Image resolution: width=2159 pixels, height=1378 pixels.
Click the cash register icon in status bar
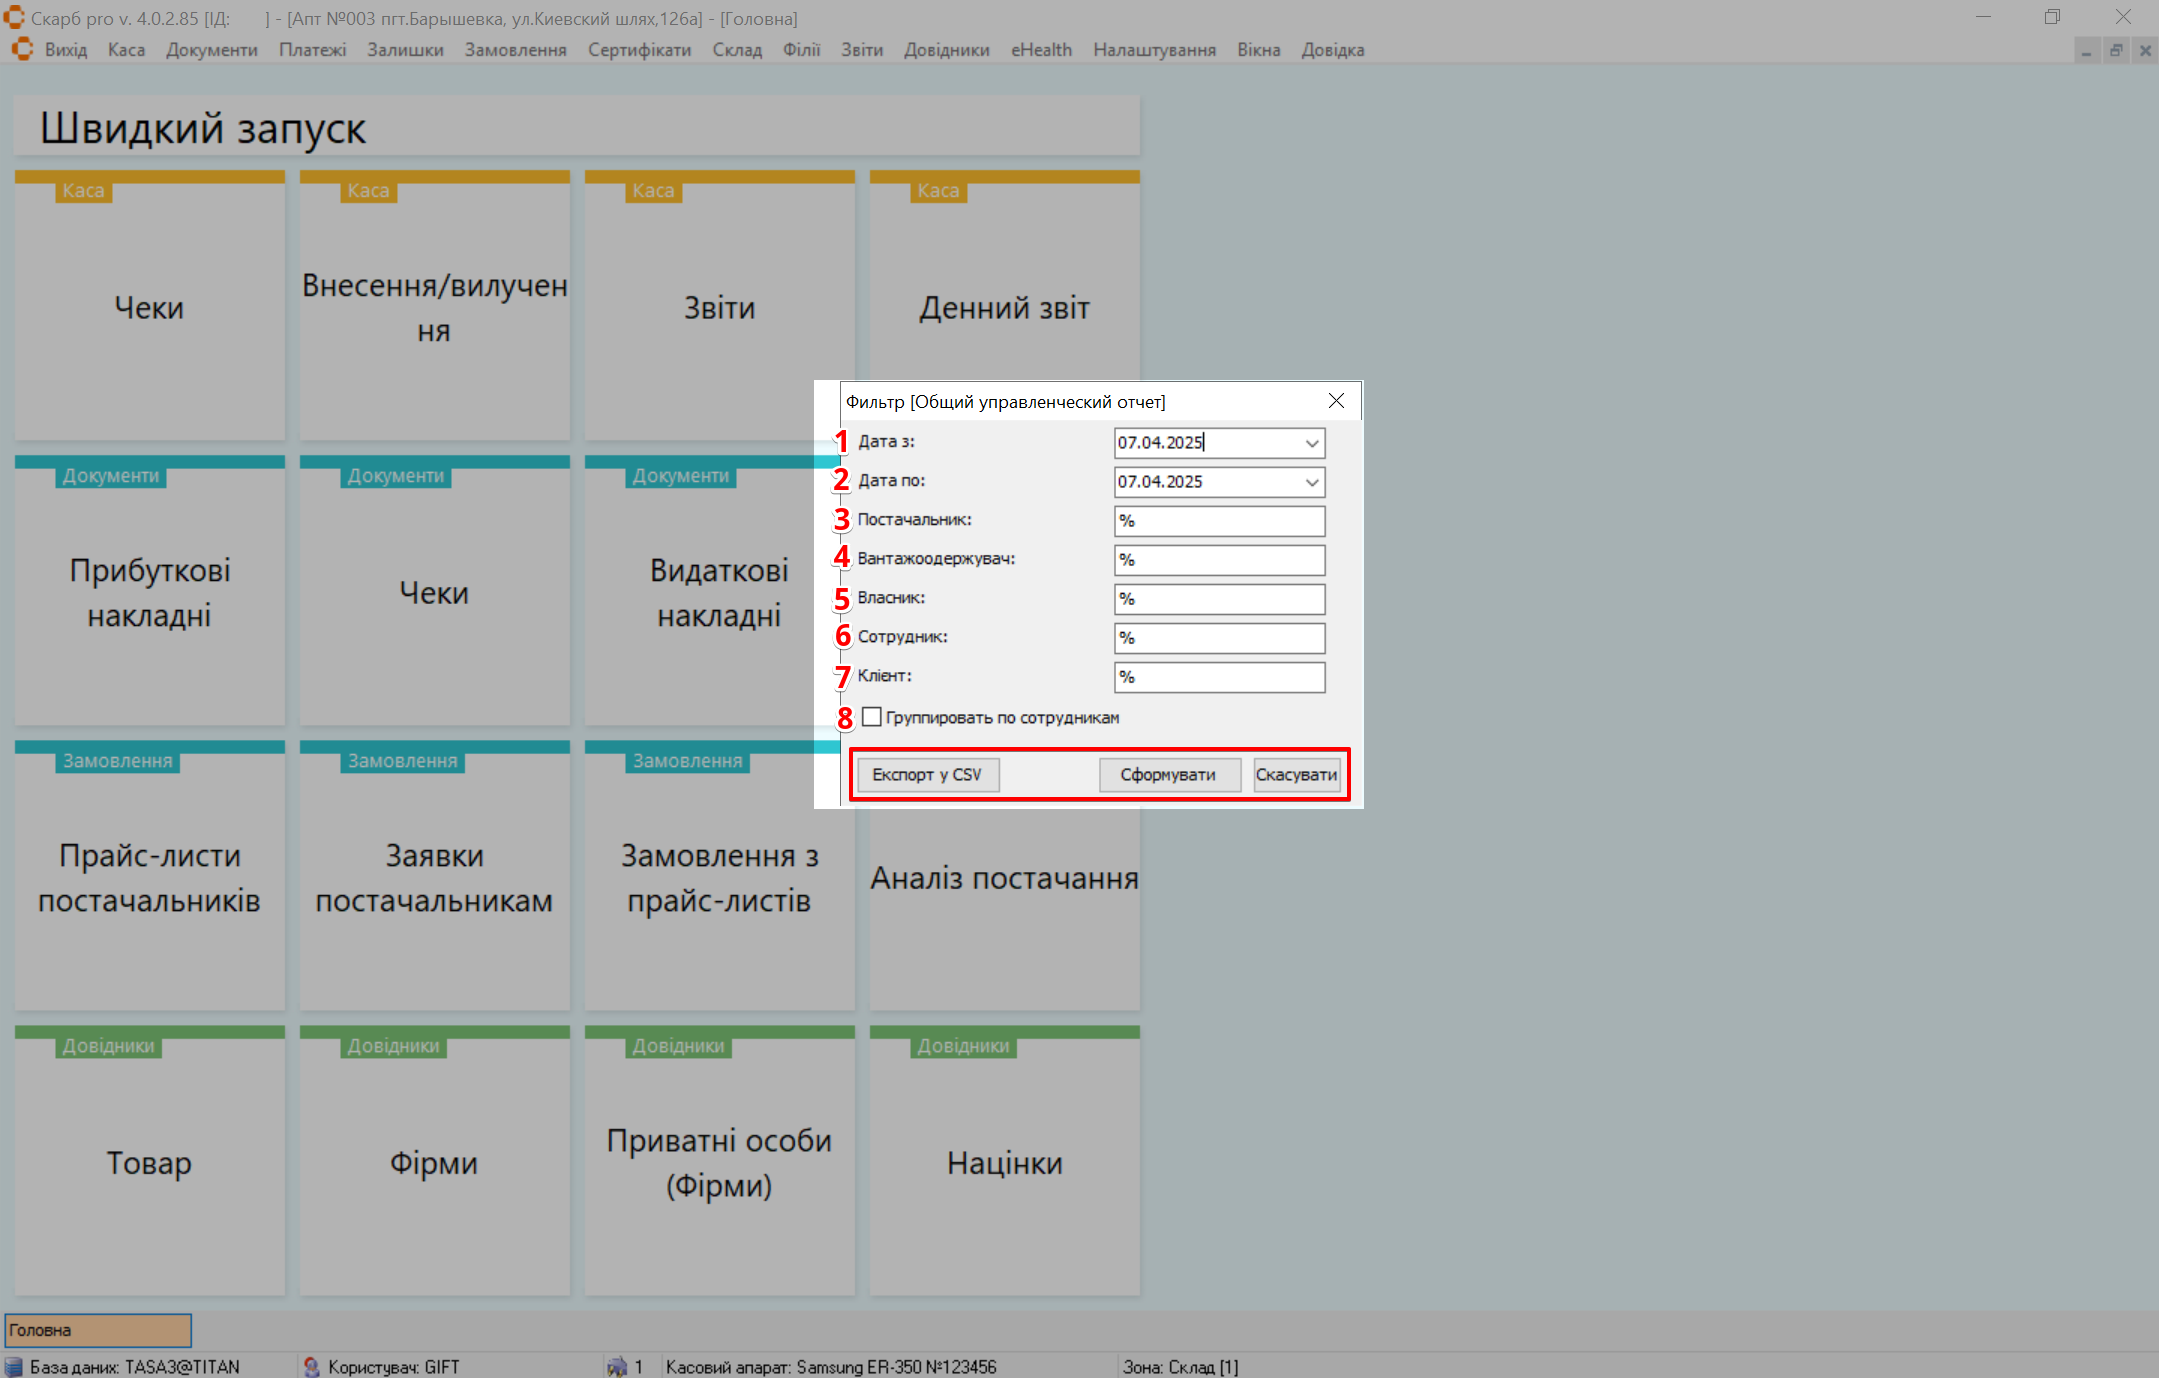pyautogui.click(x=617, y=1367)
